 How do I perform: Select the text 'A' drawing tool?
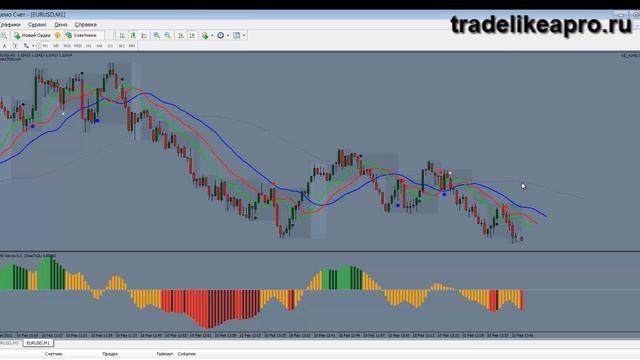click(x=4, y=46)
